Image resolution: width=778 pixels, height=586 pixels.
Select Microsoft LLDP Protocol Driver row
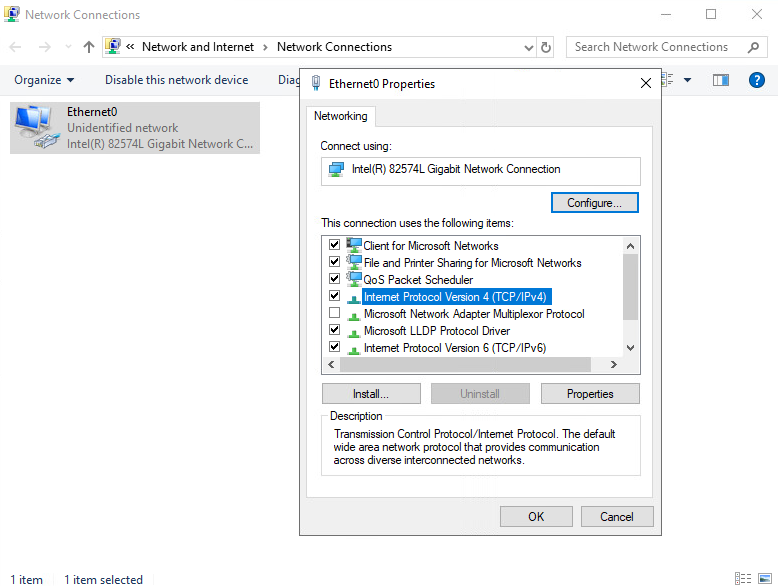pyautogui.click(x=437, y=331)
